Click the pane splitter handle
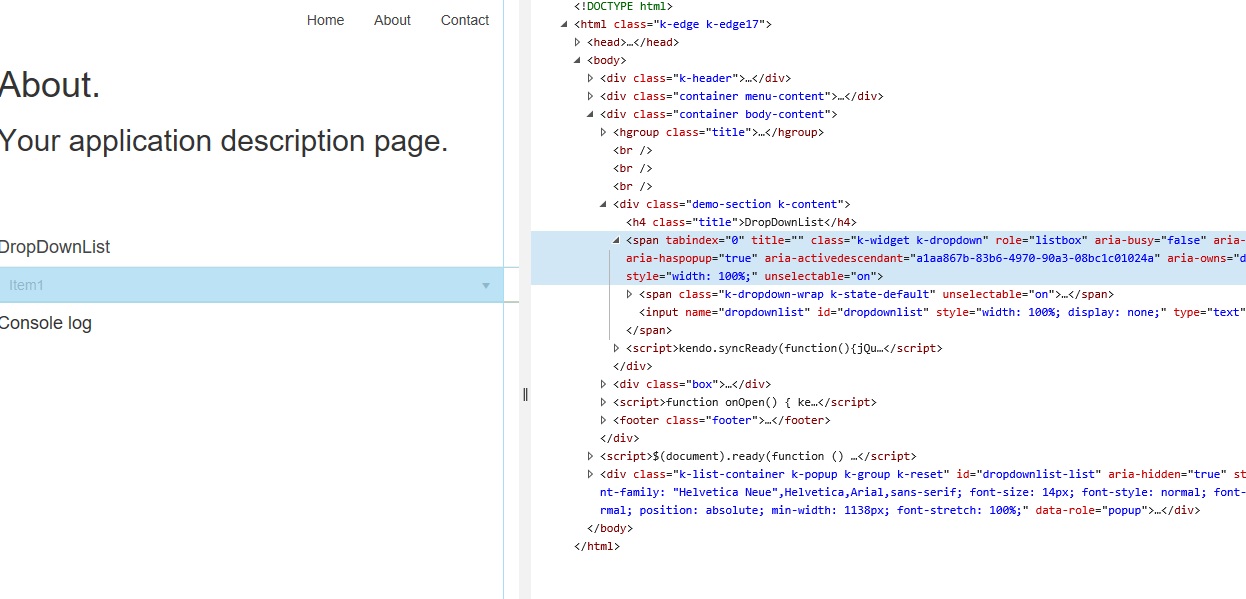 tap(525, 394)
